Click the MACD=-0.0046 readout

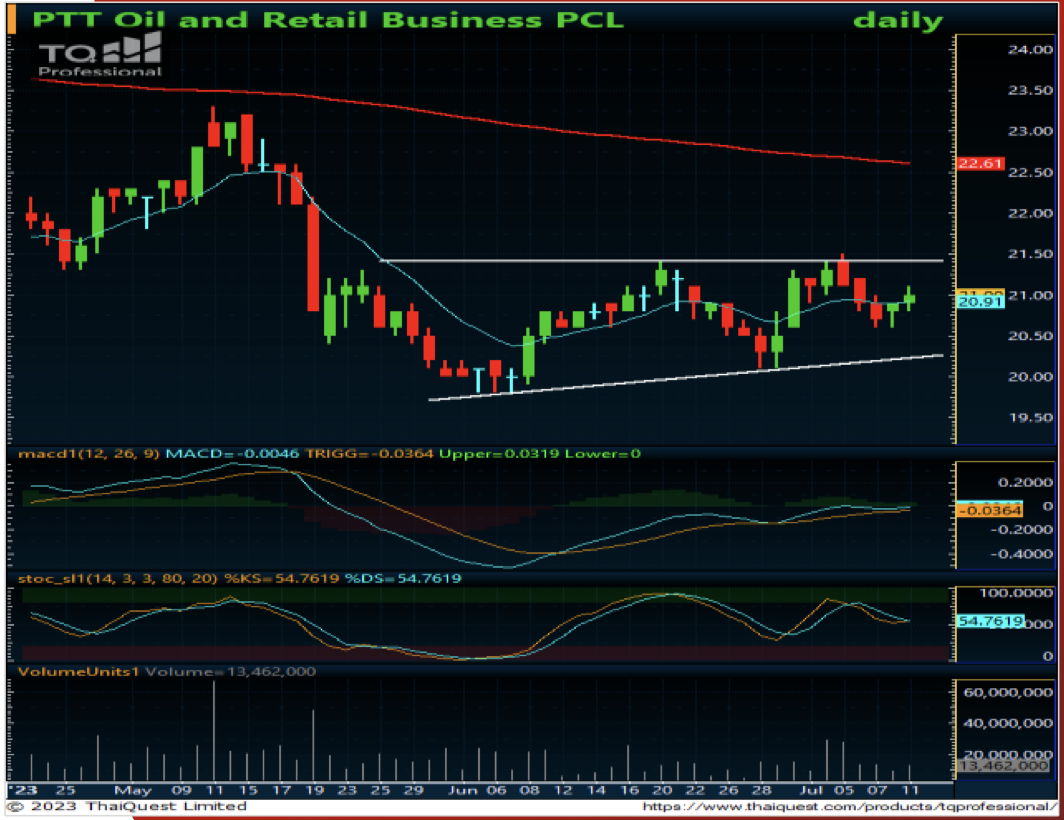coord(232,453)
